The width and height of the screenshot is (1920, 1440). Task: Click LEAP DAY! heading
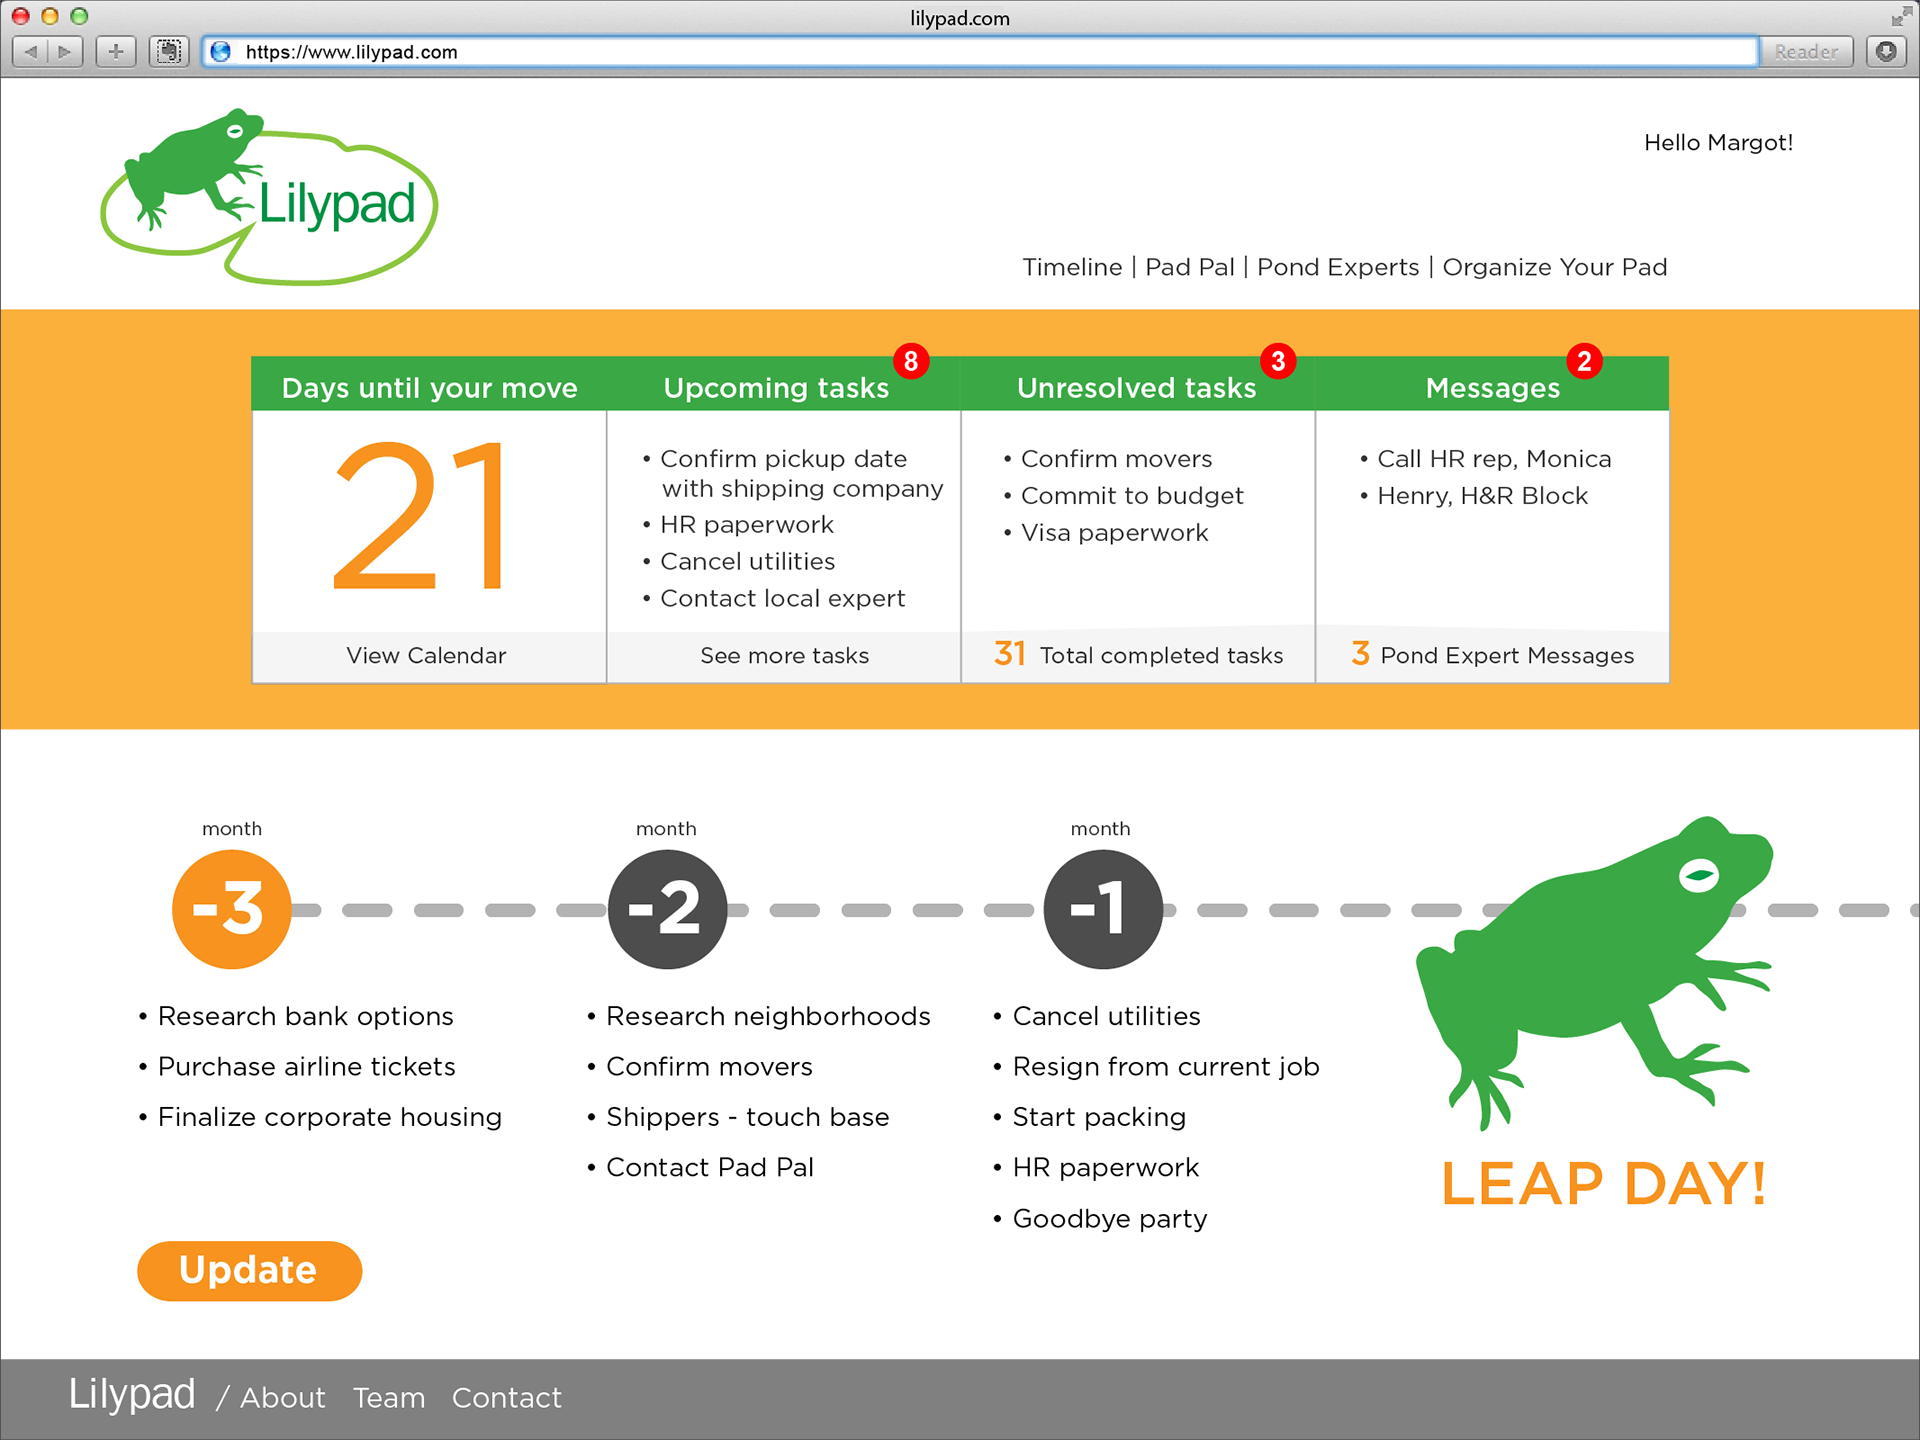pos(1604,1185)
